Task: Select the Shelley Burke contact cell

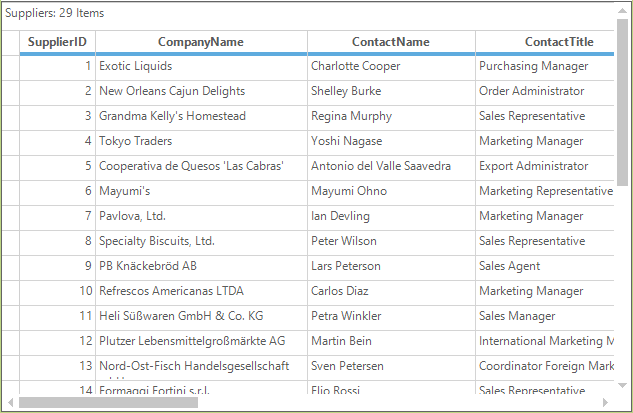Action: coord(391,93)
